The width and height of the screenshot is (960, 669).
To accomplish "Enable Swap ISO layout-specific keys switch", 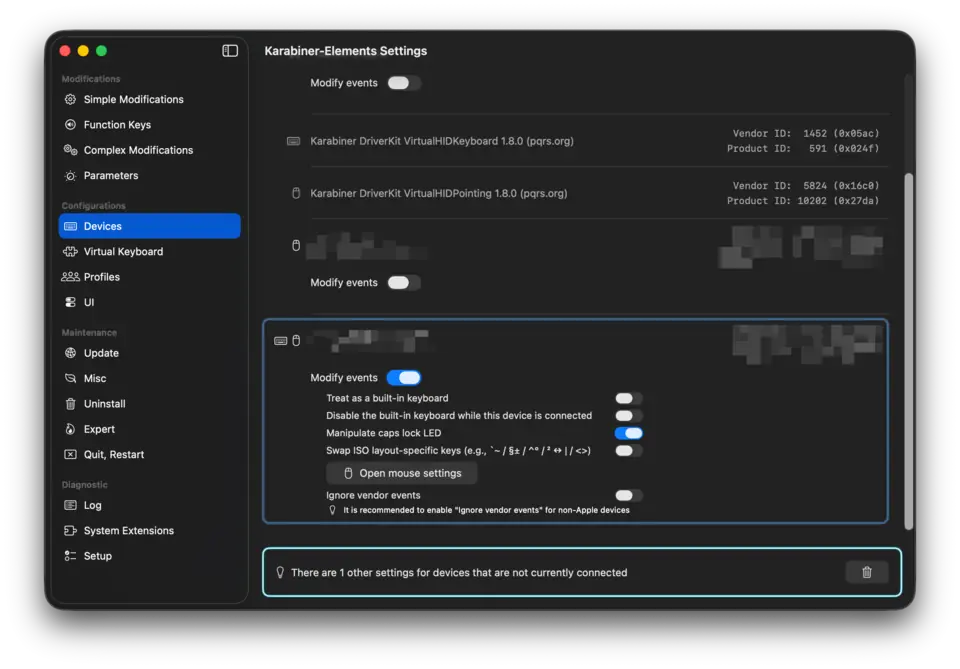I will point(629,450).
